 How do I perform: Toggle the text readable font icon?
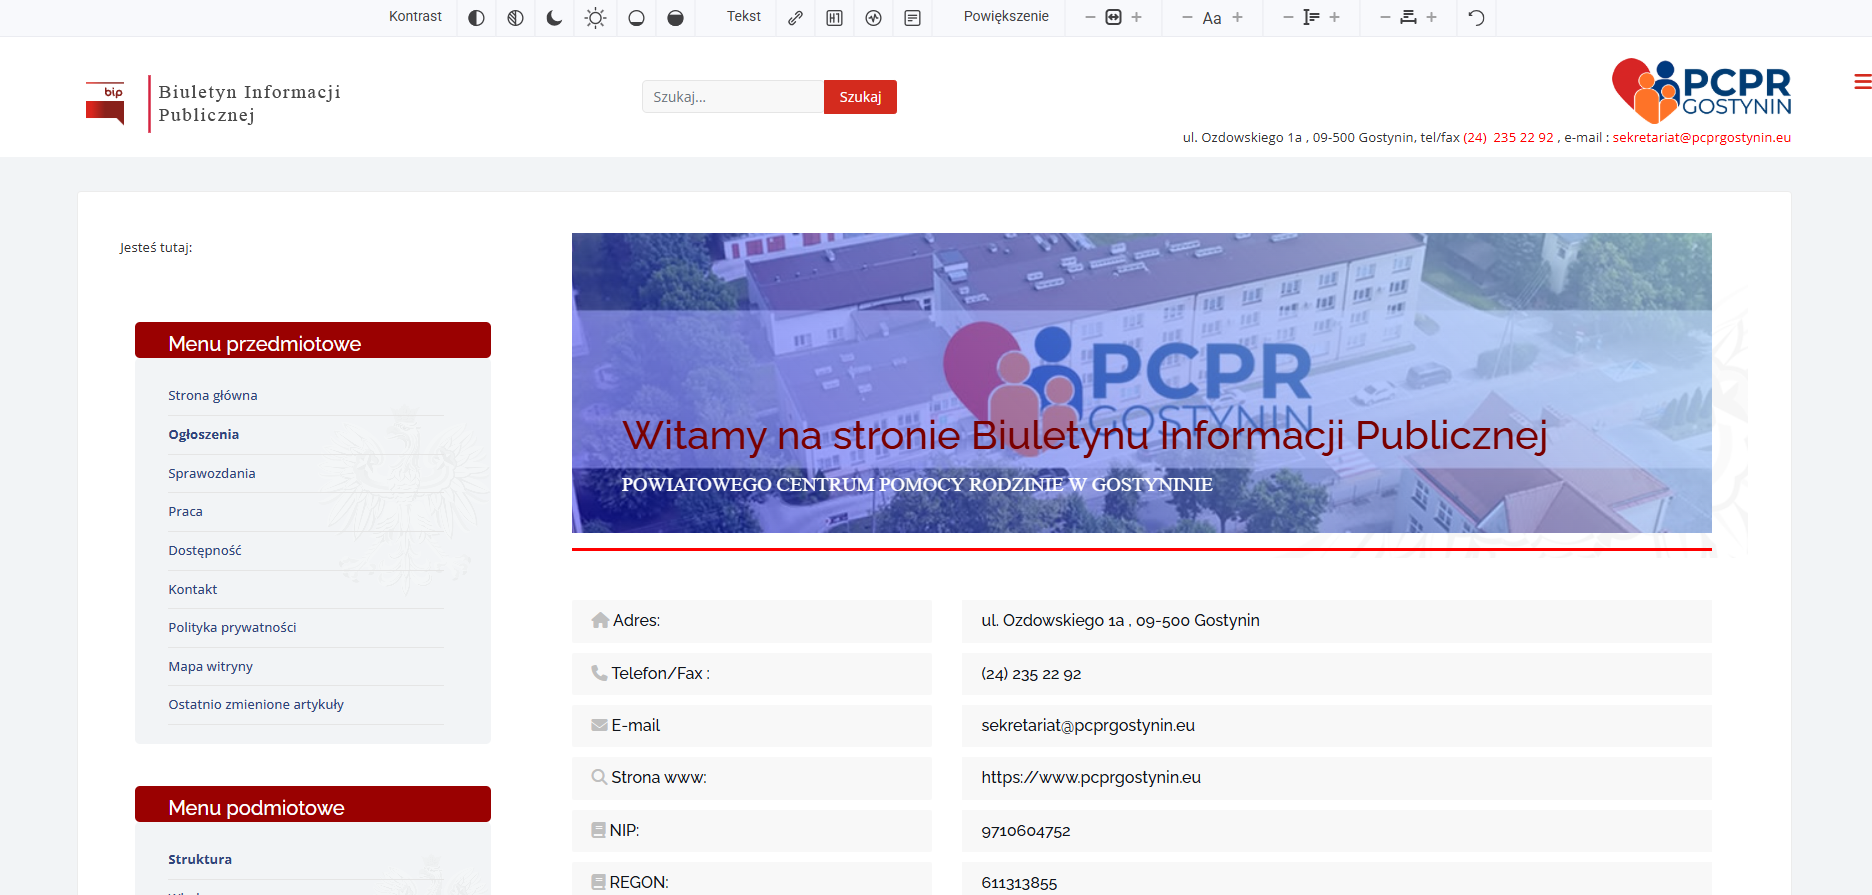coord(912,18)
